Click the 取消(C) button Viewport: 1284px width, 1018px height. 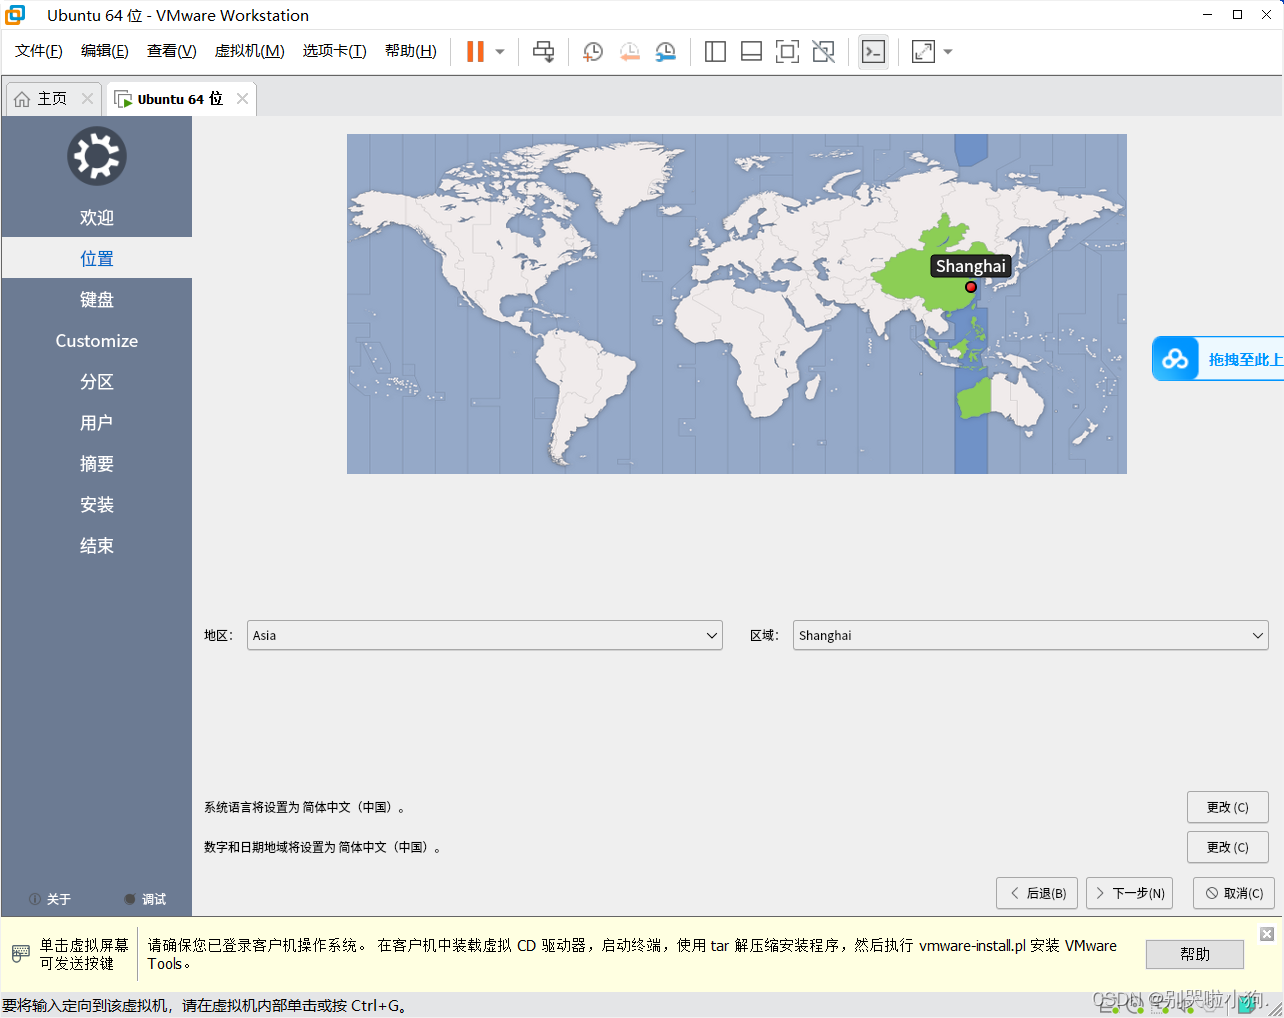[1234, 893]
